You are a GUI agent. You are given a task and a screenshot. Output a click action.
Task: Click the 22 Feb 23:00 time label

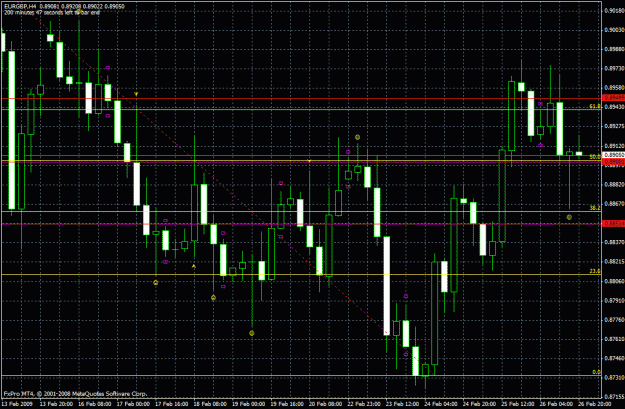point(364,404)
